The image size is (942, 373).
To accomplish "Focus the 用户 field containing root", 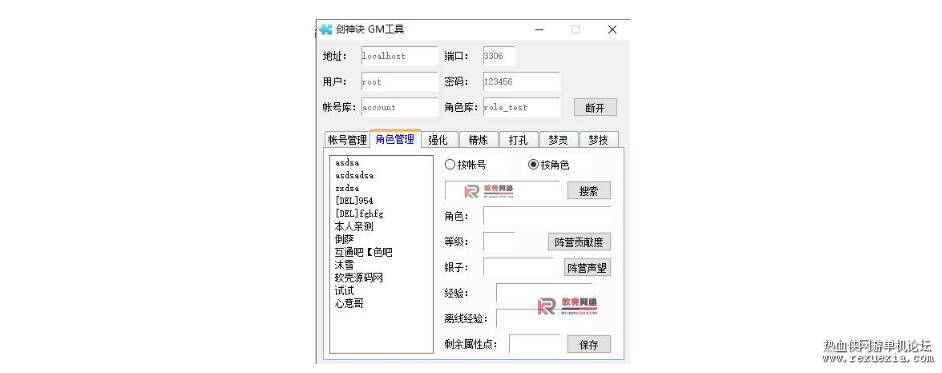I will coord(400,82).
